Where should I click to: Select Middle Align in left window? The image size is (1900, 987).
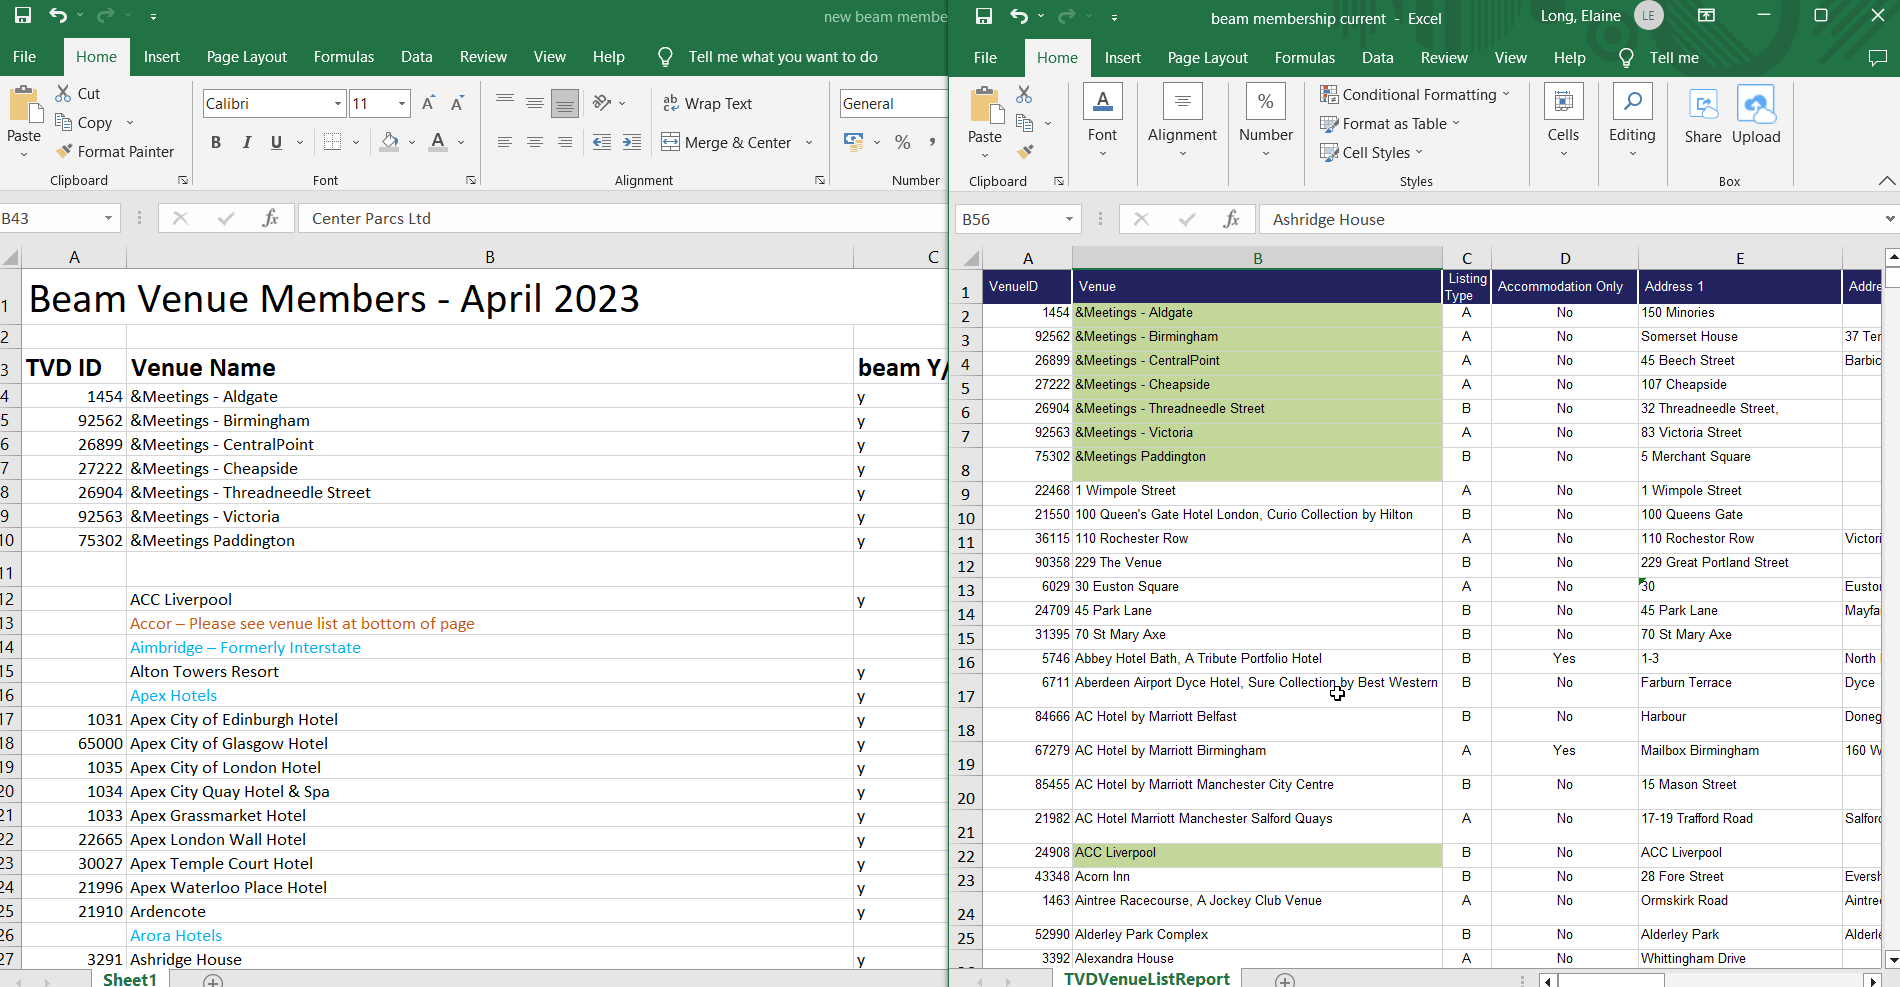[535, 103]
